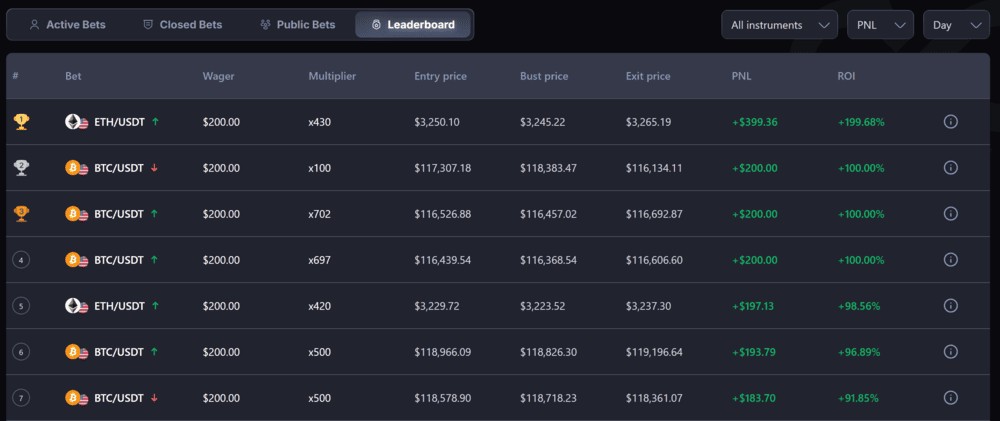Viewport: 1000px width, 421px height.
Task: Click the Ethereum coin icon in the top row
Action: tap(73, 122)
